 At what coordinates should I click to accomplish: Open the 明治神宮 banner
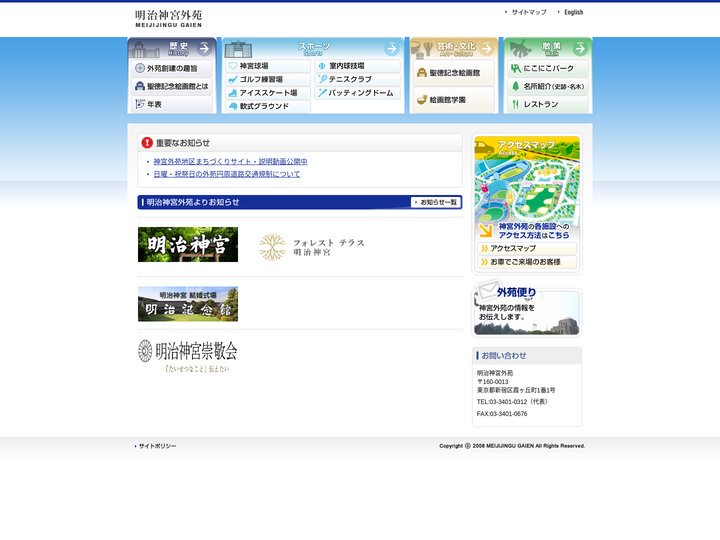point(188,244)
